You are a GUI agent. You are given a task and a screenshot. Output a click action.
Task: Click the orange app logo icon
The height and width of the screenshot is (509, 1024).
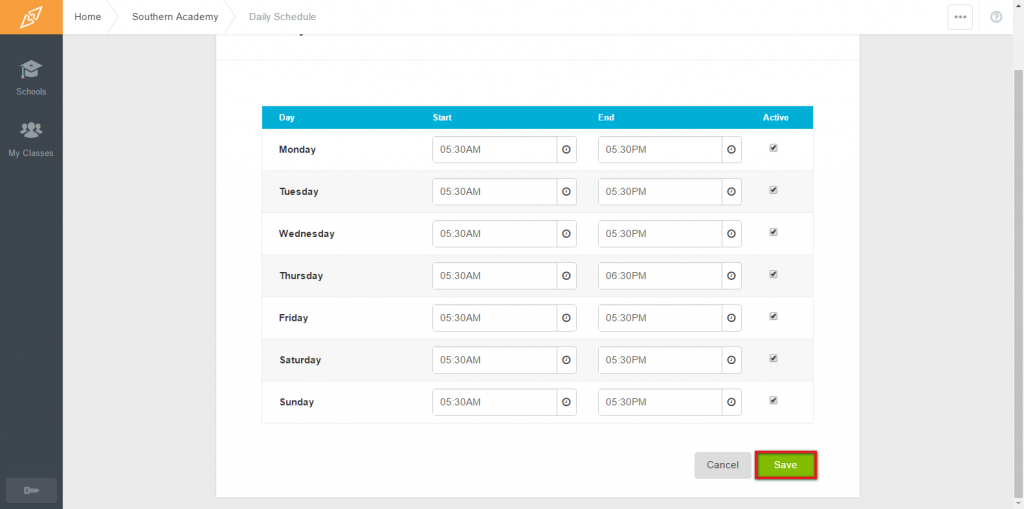tap(31, 17)
